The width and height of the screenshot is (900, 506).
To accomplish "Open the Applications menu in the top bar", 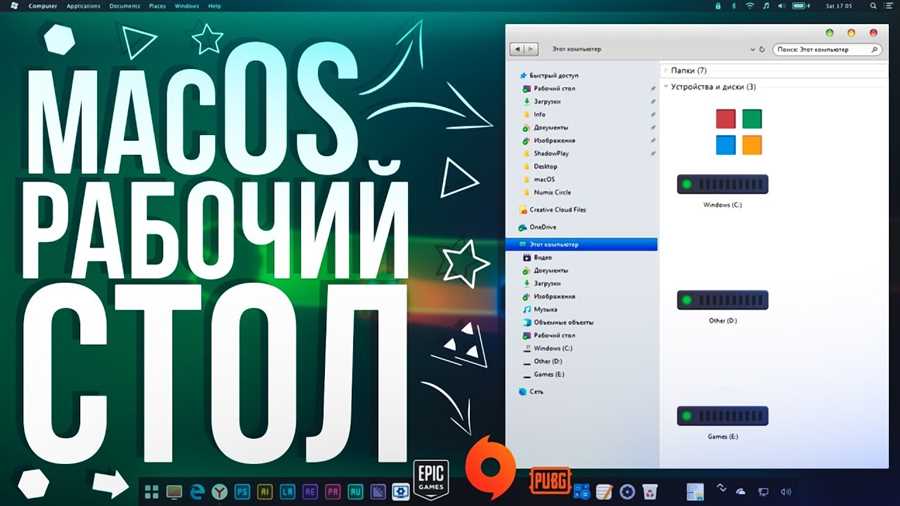I will (x=83, y=6).
